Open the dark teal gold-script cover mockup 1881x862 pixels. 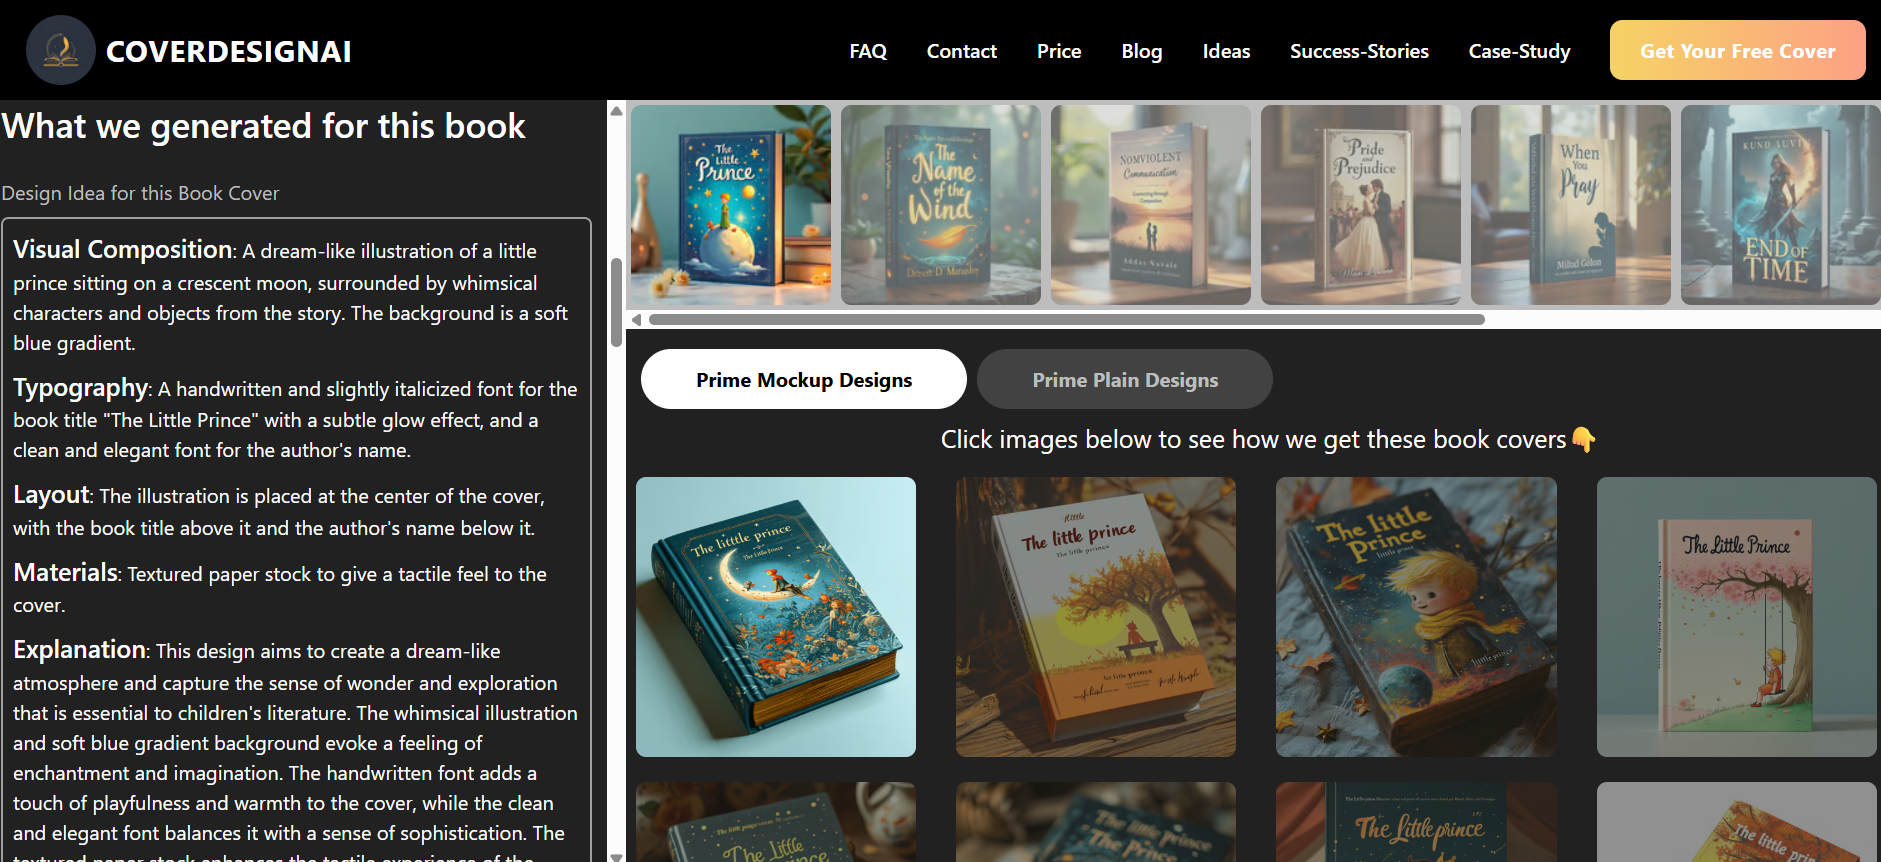(1416, 822)
